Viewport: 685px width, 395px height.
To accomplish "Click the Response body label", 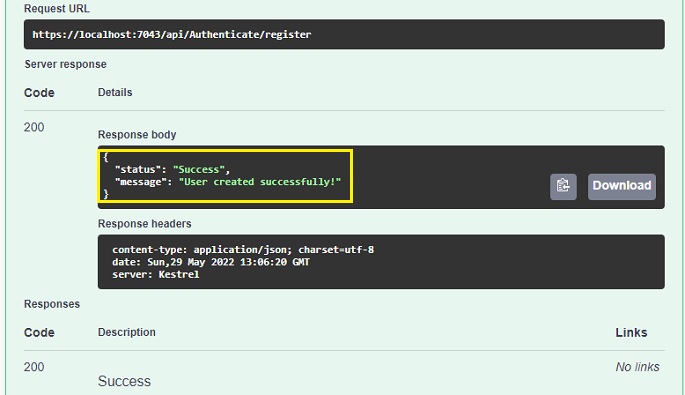I will [x=137, y=135].
